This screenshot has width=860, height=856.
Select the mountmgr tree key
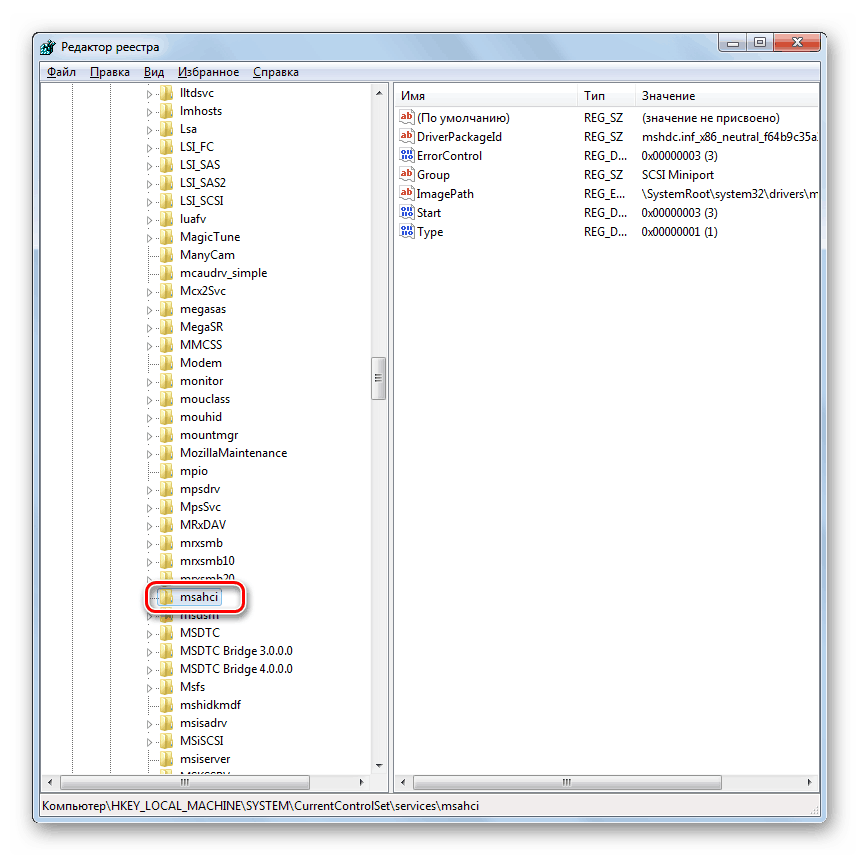point(209,435)
